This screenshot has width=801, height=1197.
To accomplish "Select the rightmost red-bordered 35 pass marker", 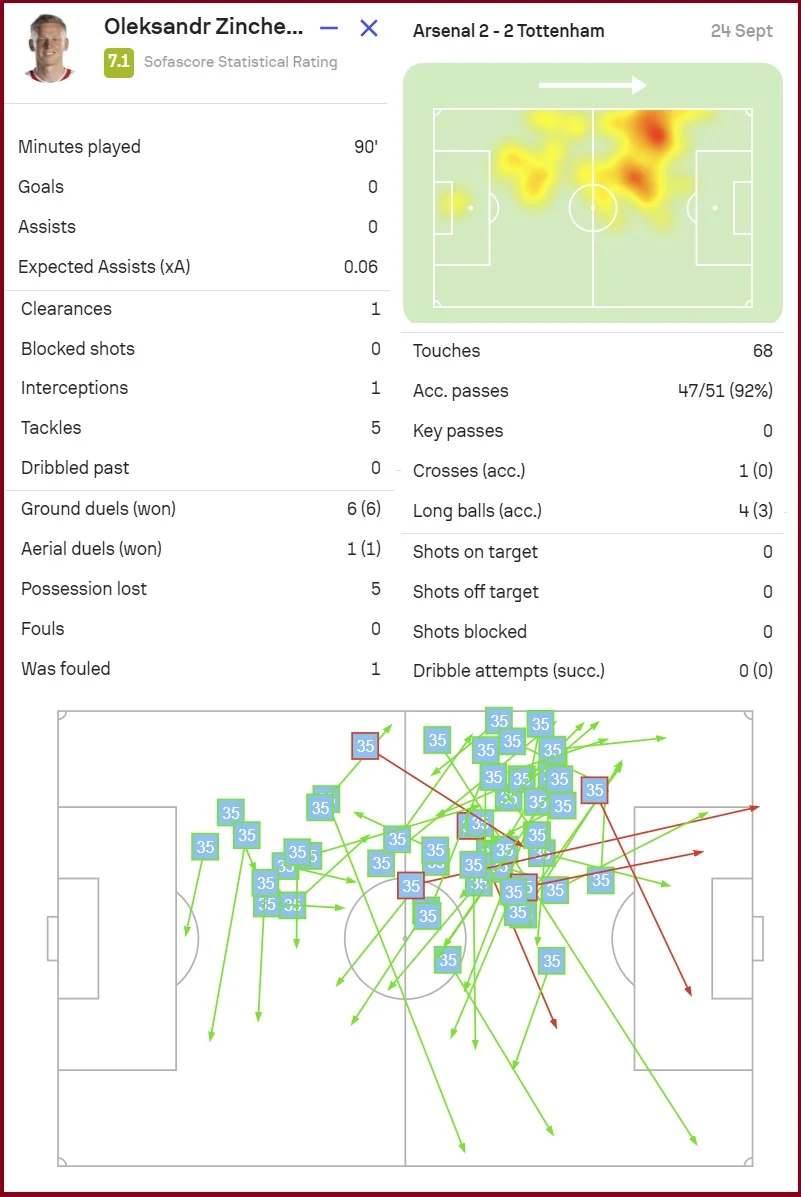I will [x=595, y=790].
